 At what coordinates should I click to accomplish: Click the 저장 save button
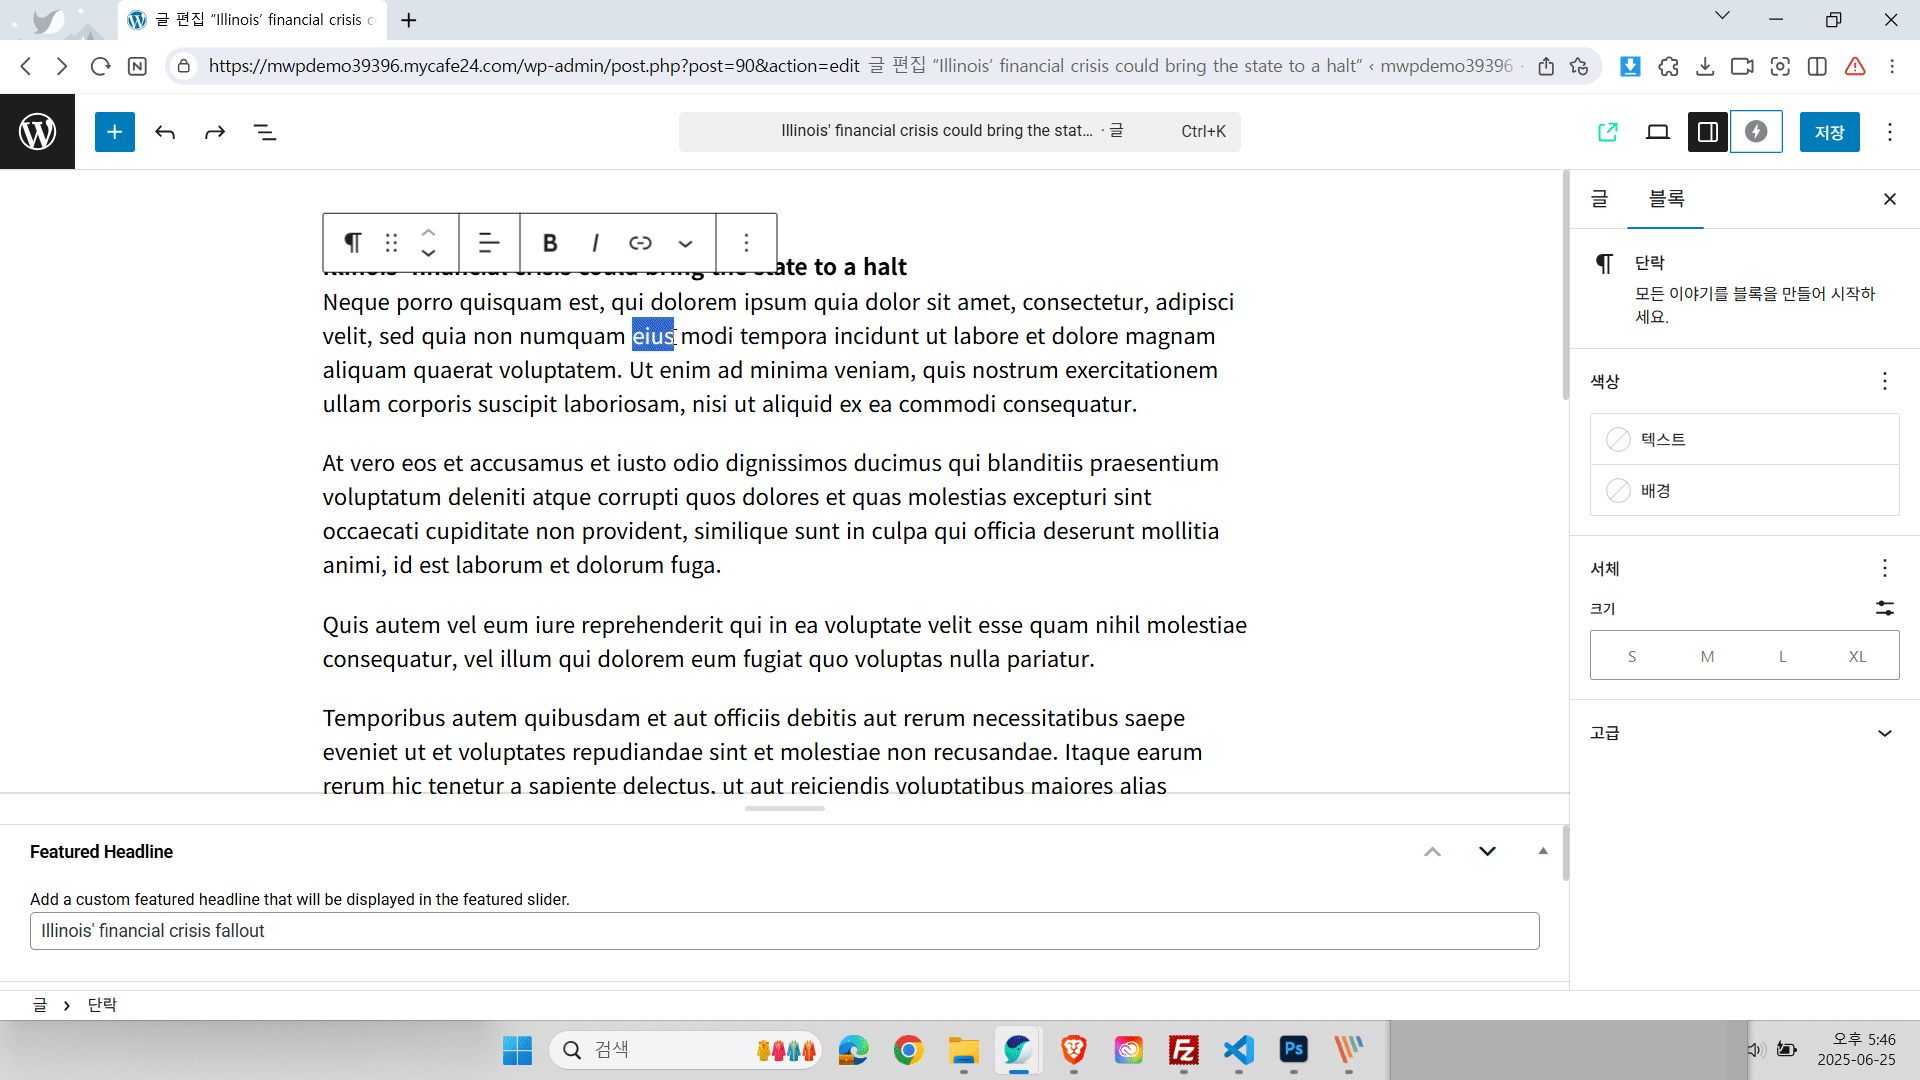pos(1829,132)
